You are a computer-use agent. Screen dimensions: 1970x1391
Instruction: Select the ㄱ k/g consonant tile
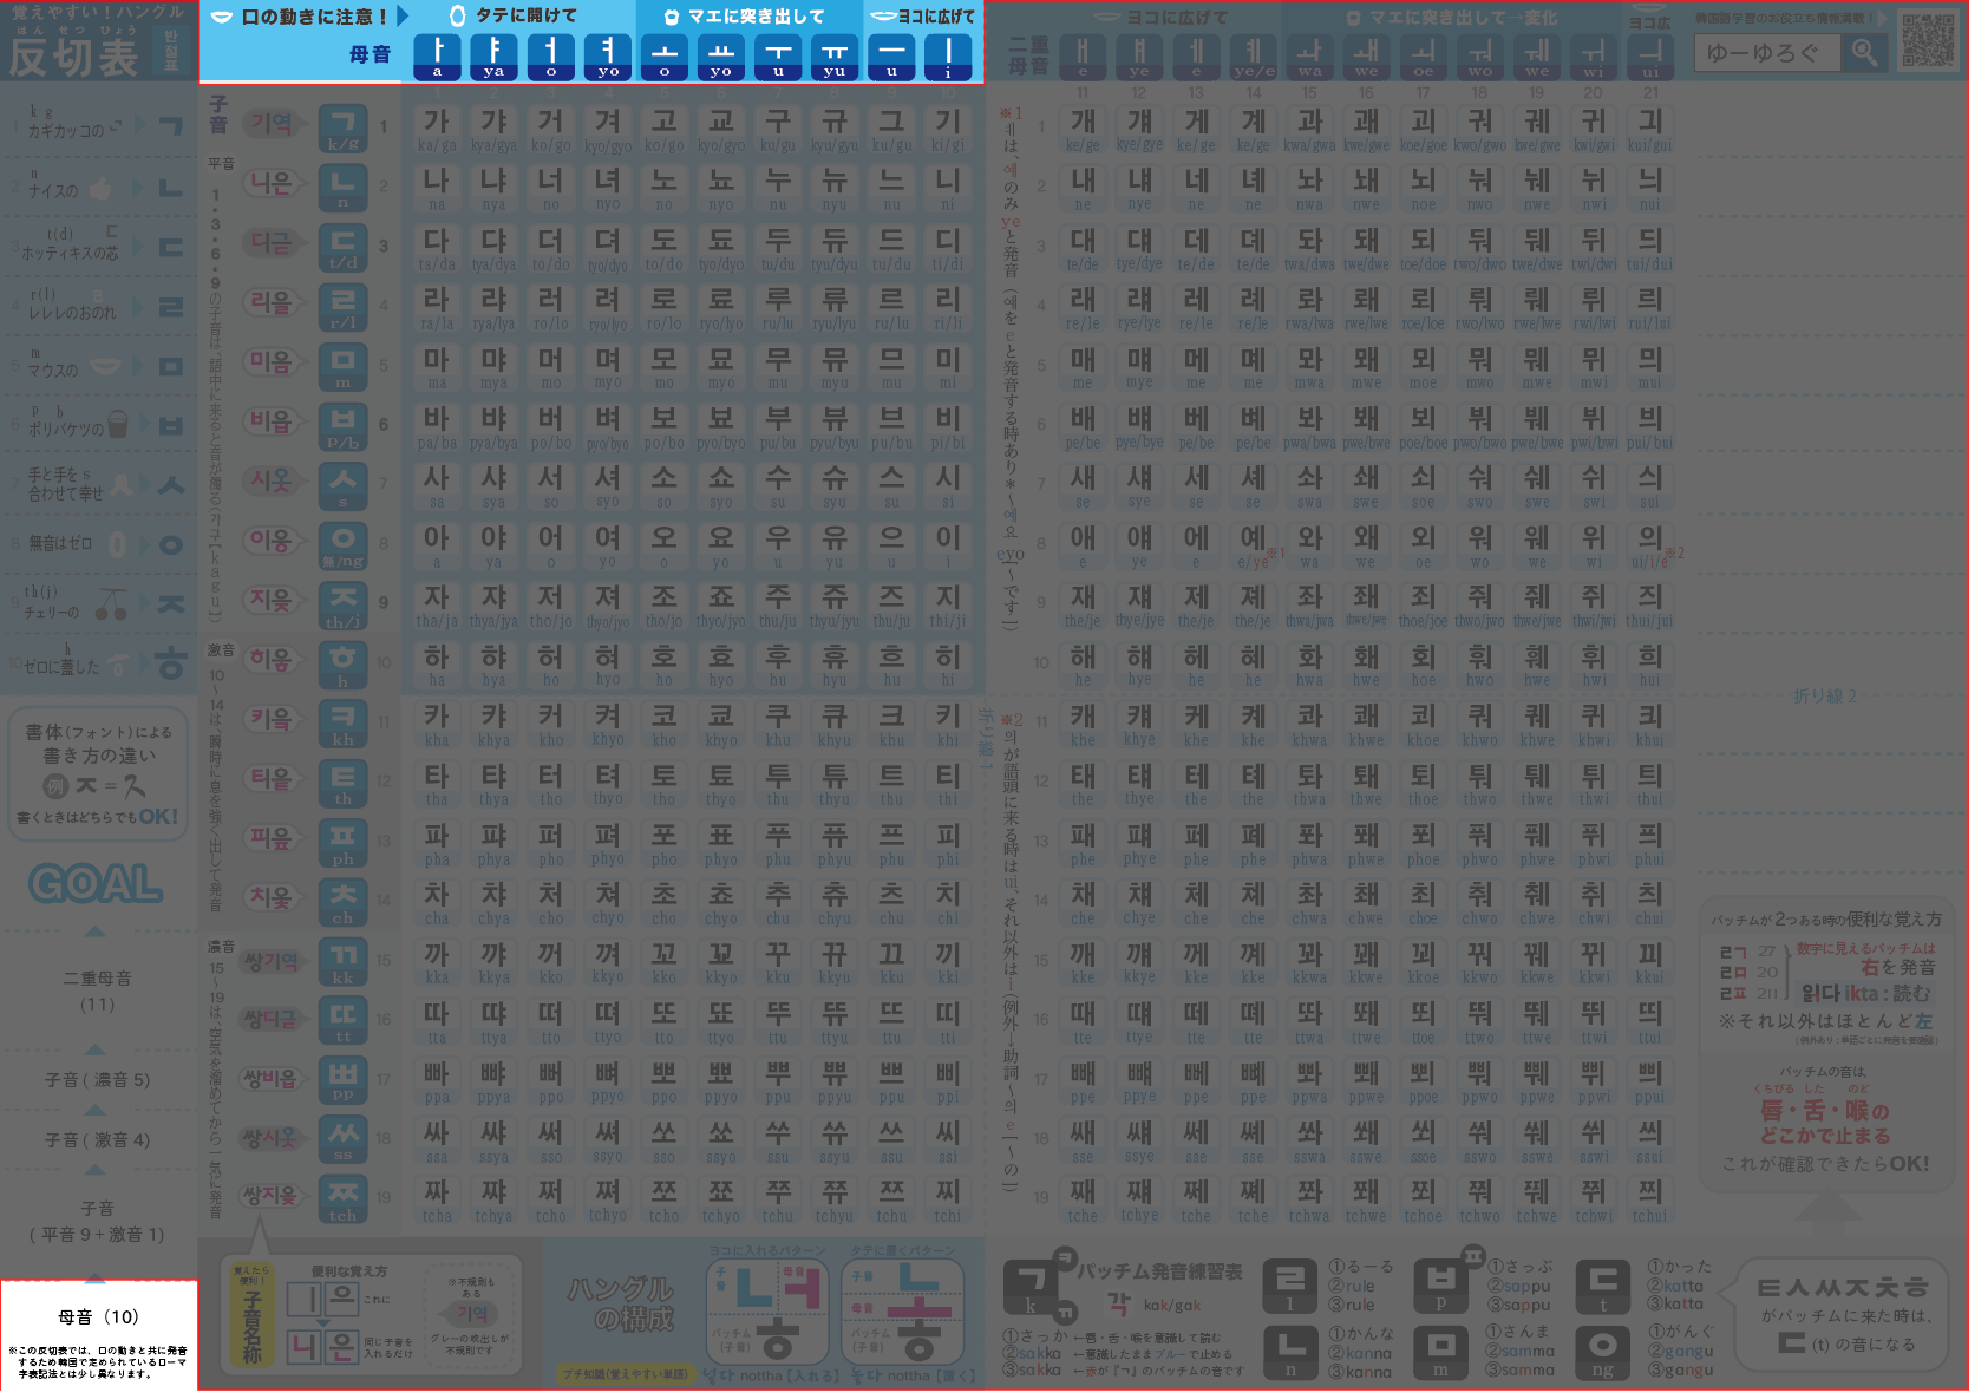[343, 128]
